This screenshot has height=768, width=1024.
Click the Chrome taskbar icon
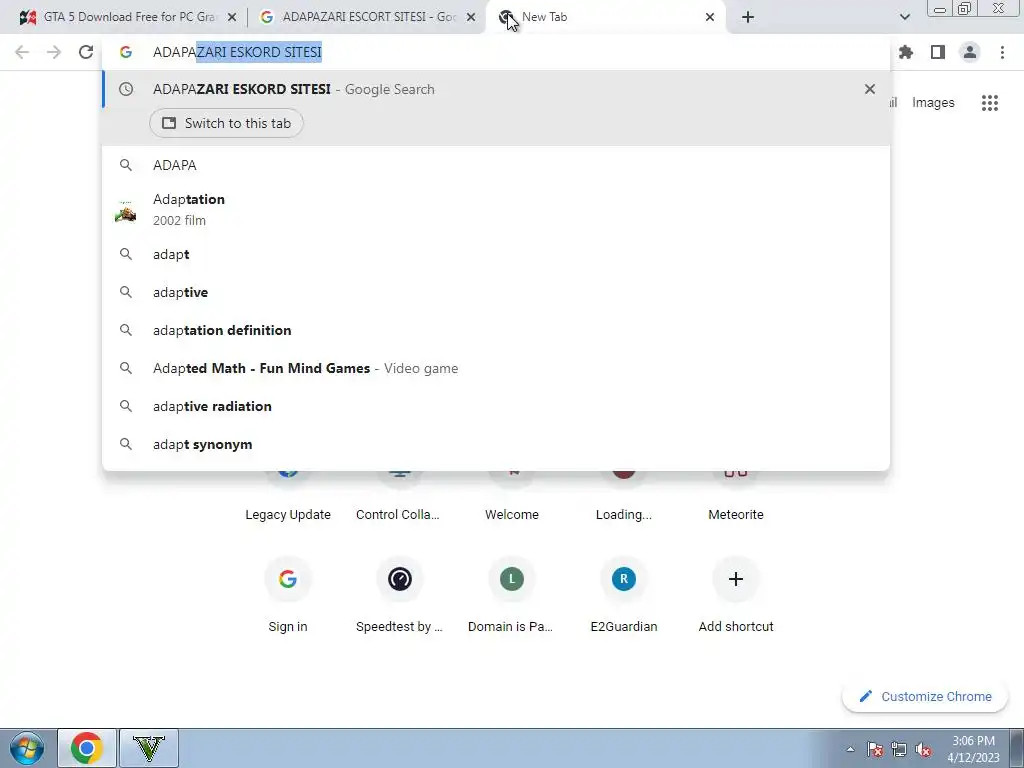[87, 748]
